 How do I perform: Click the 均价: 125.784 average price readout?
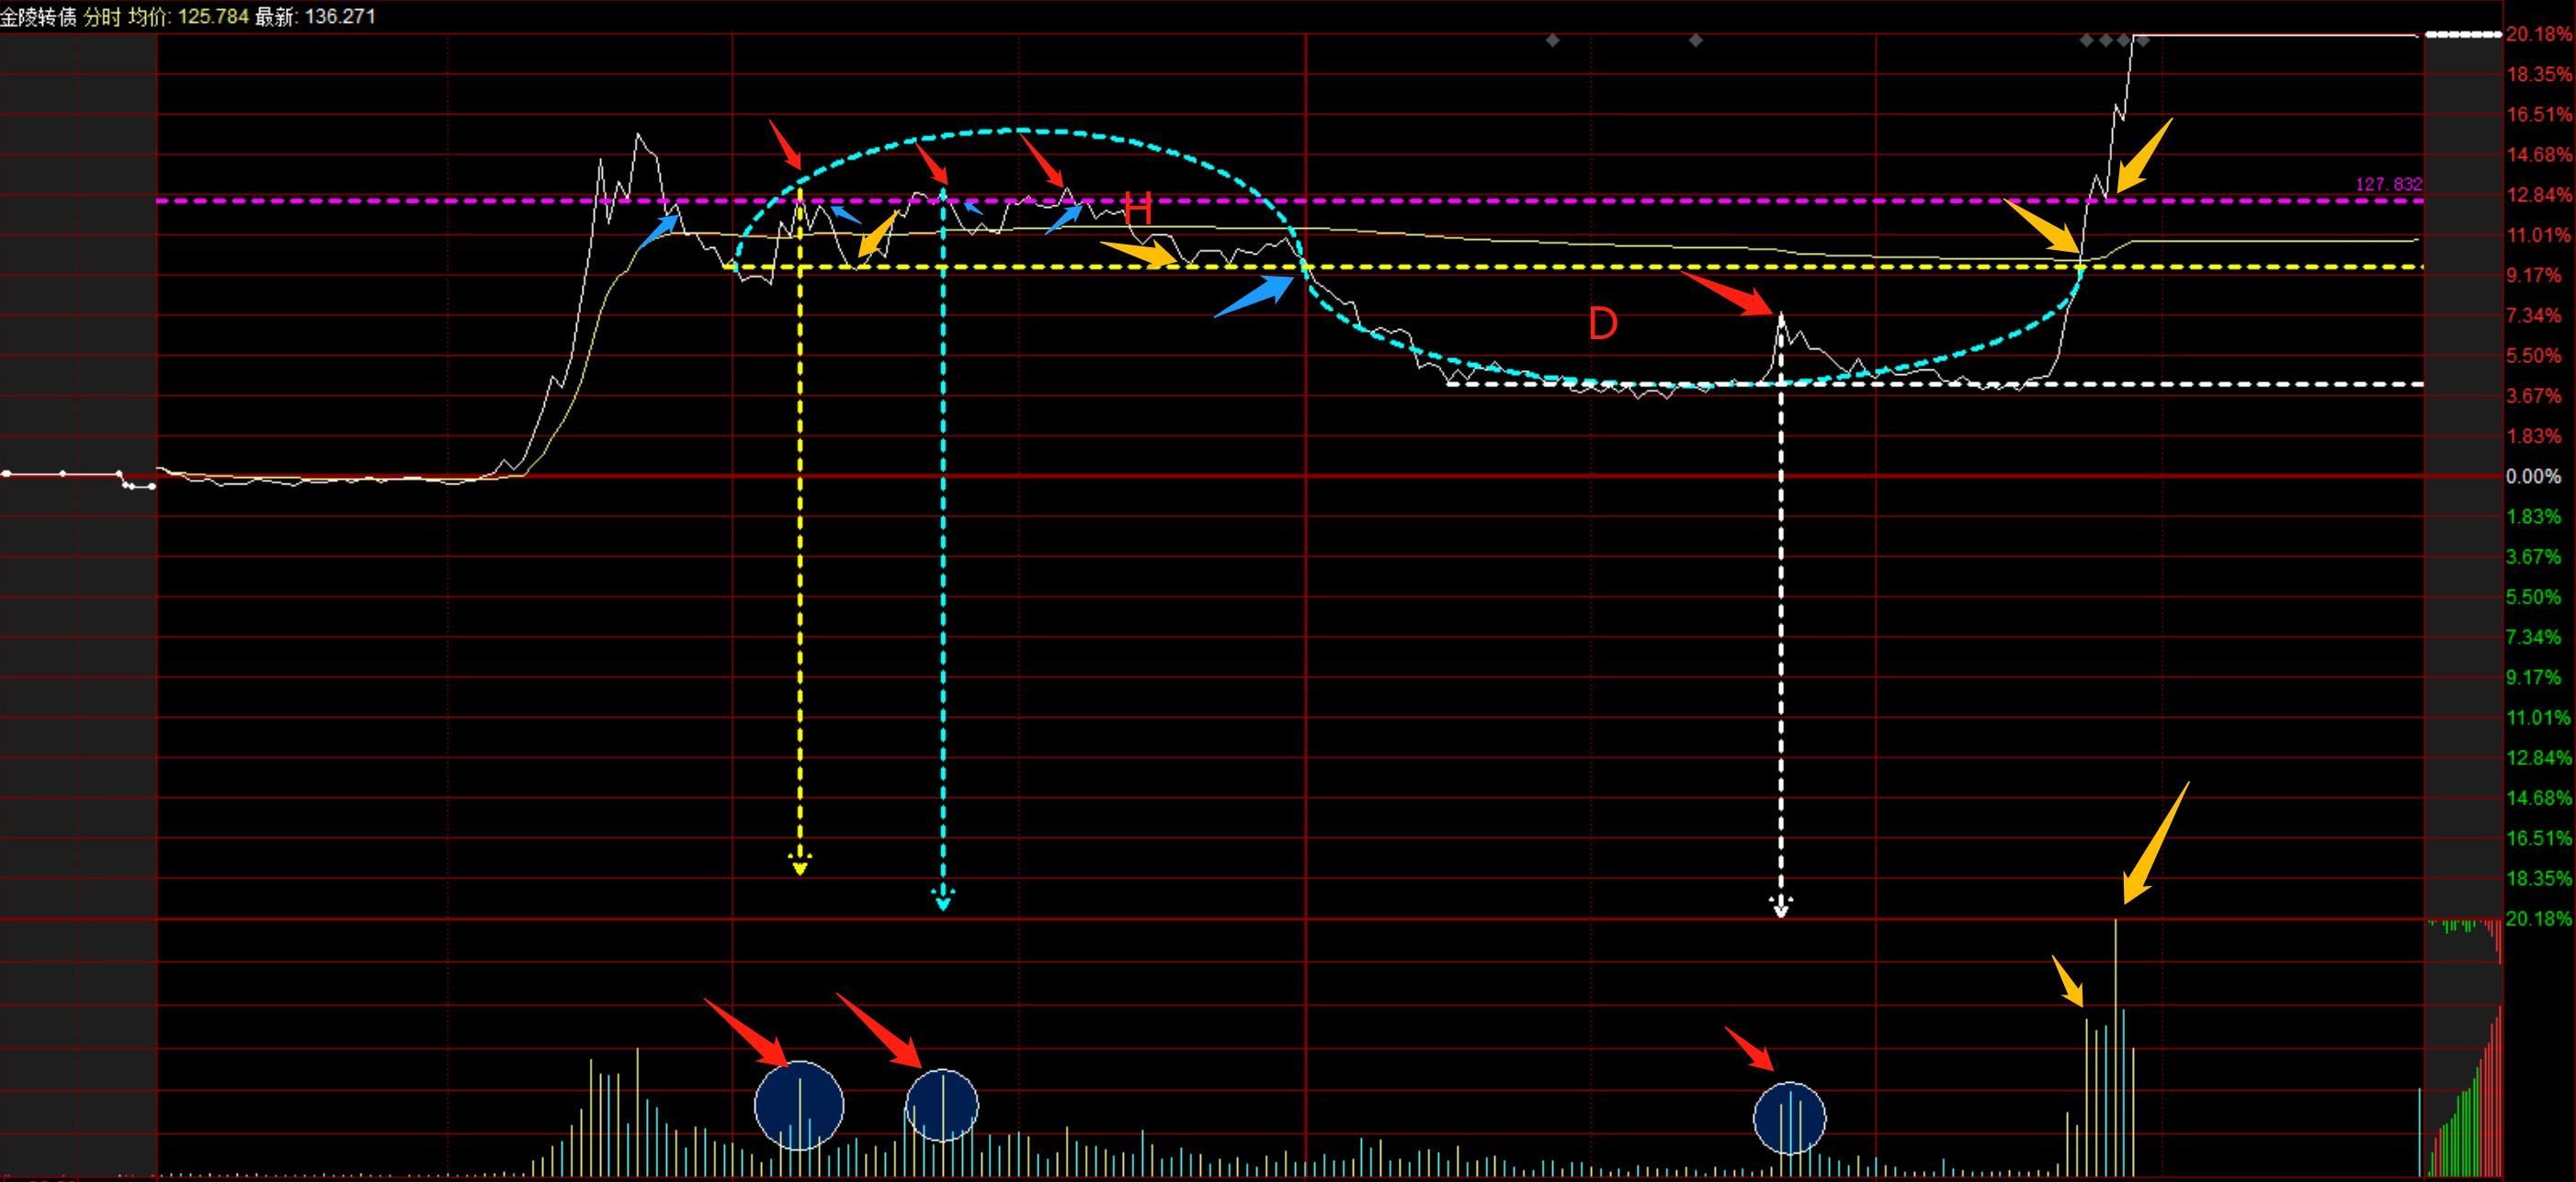188,17
